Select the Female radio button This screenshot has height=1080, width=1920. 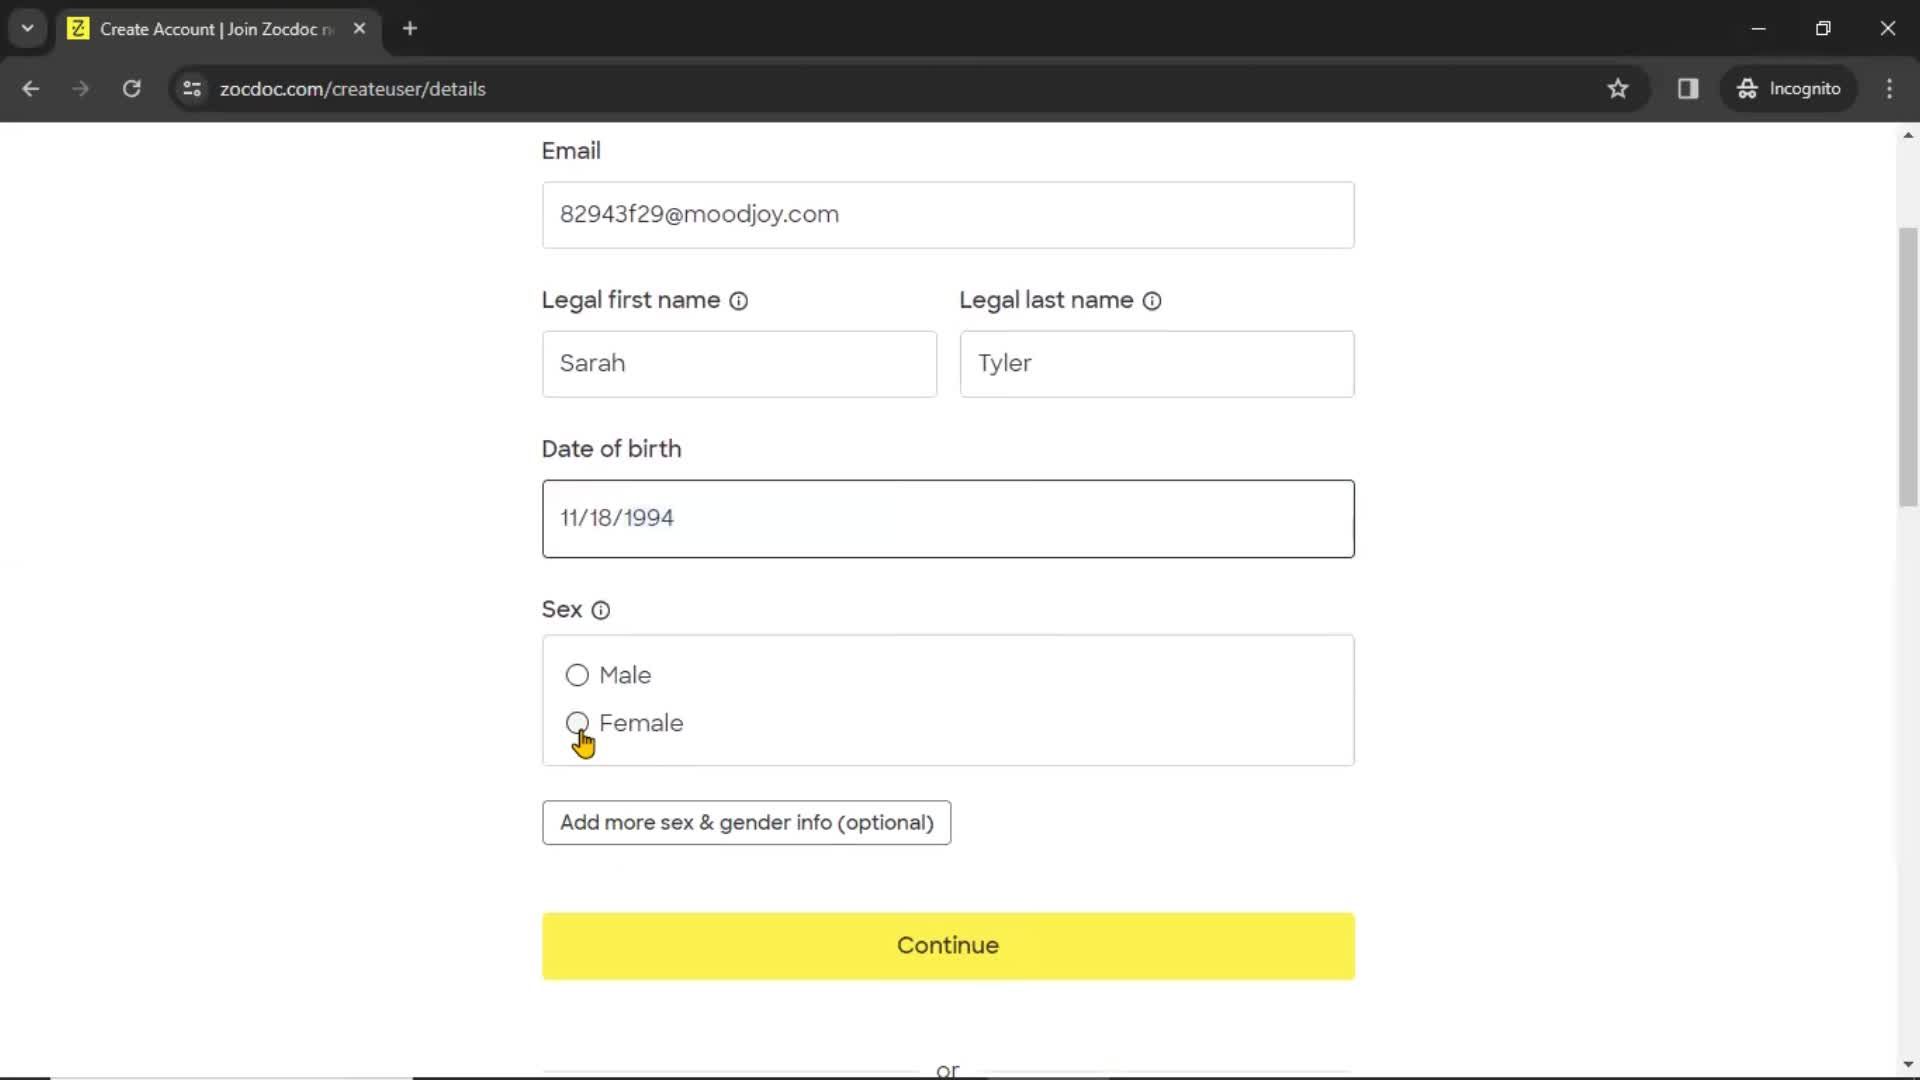[577, 722]
